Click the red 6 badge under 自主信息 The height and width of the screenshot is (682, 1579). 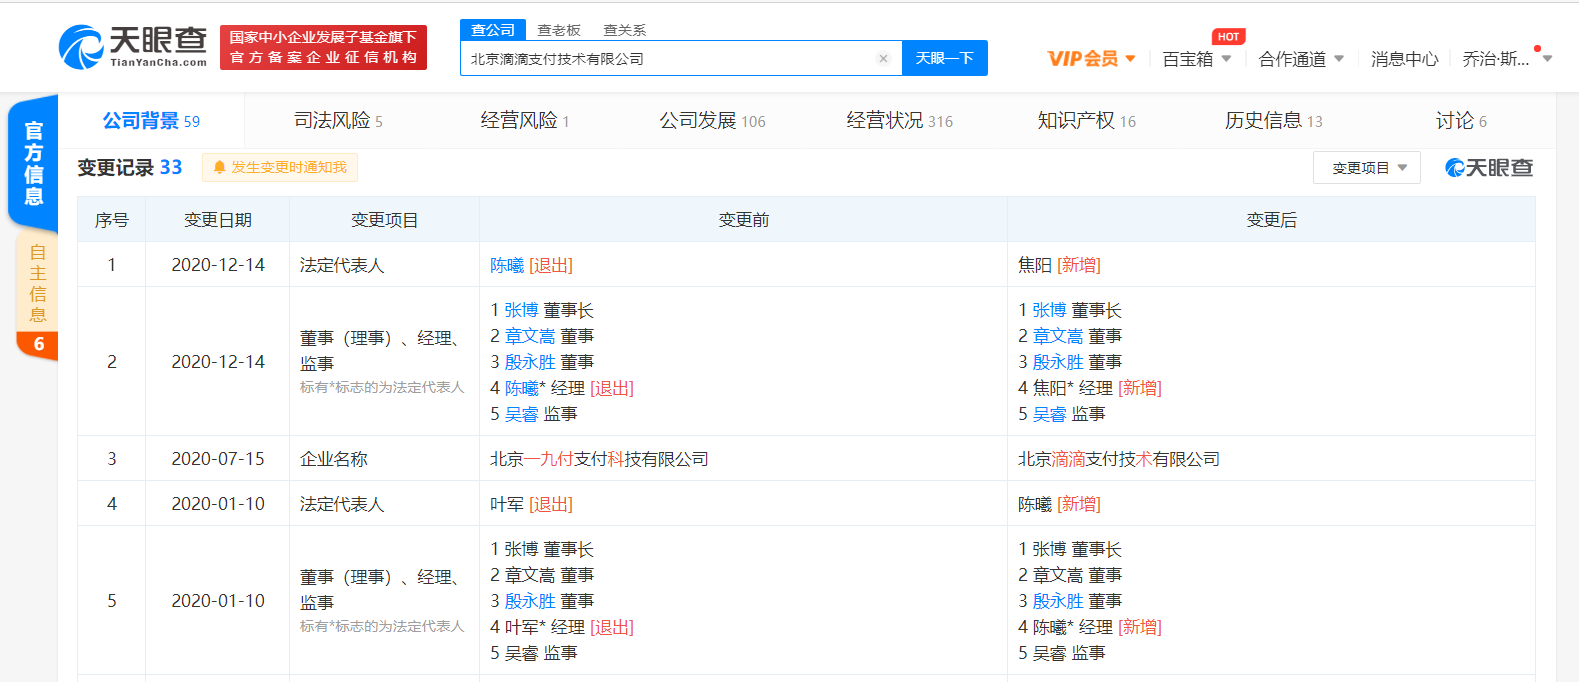(x=38, y=344)
